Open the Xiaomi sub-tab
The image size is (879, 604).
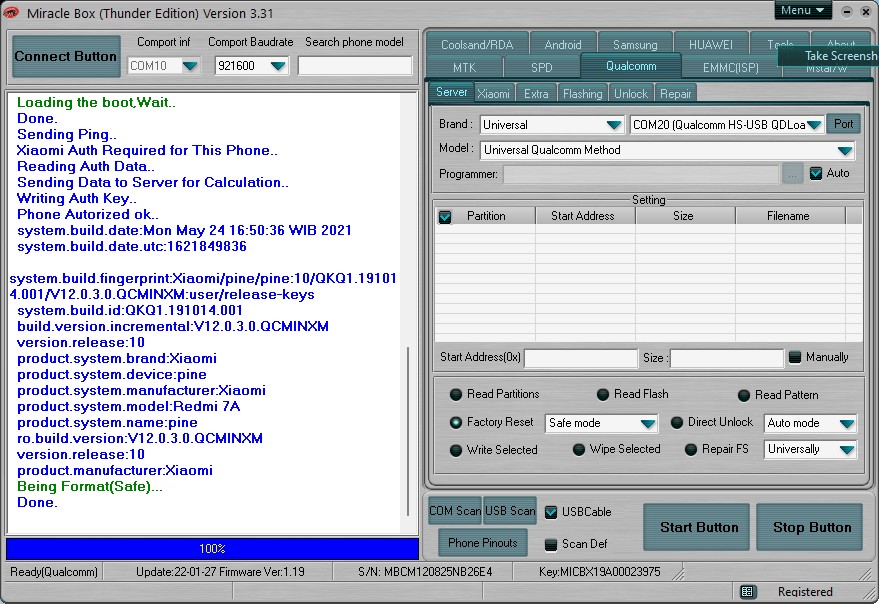tap(493, 93)
